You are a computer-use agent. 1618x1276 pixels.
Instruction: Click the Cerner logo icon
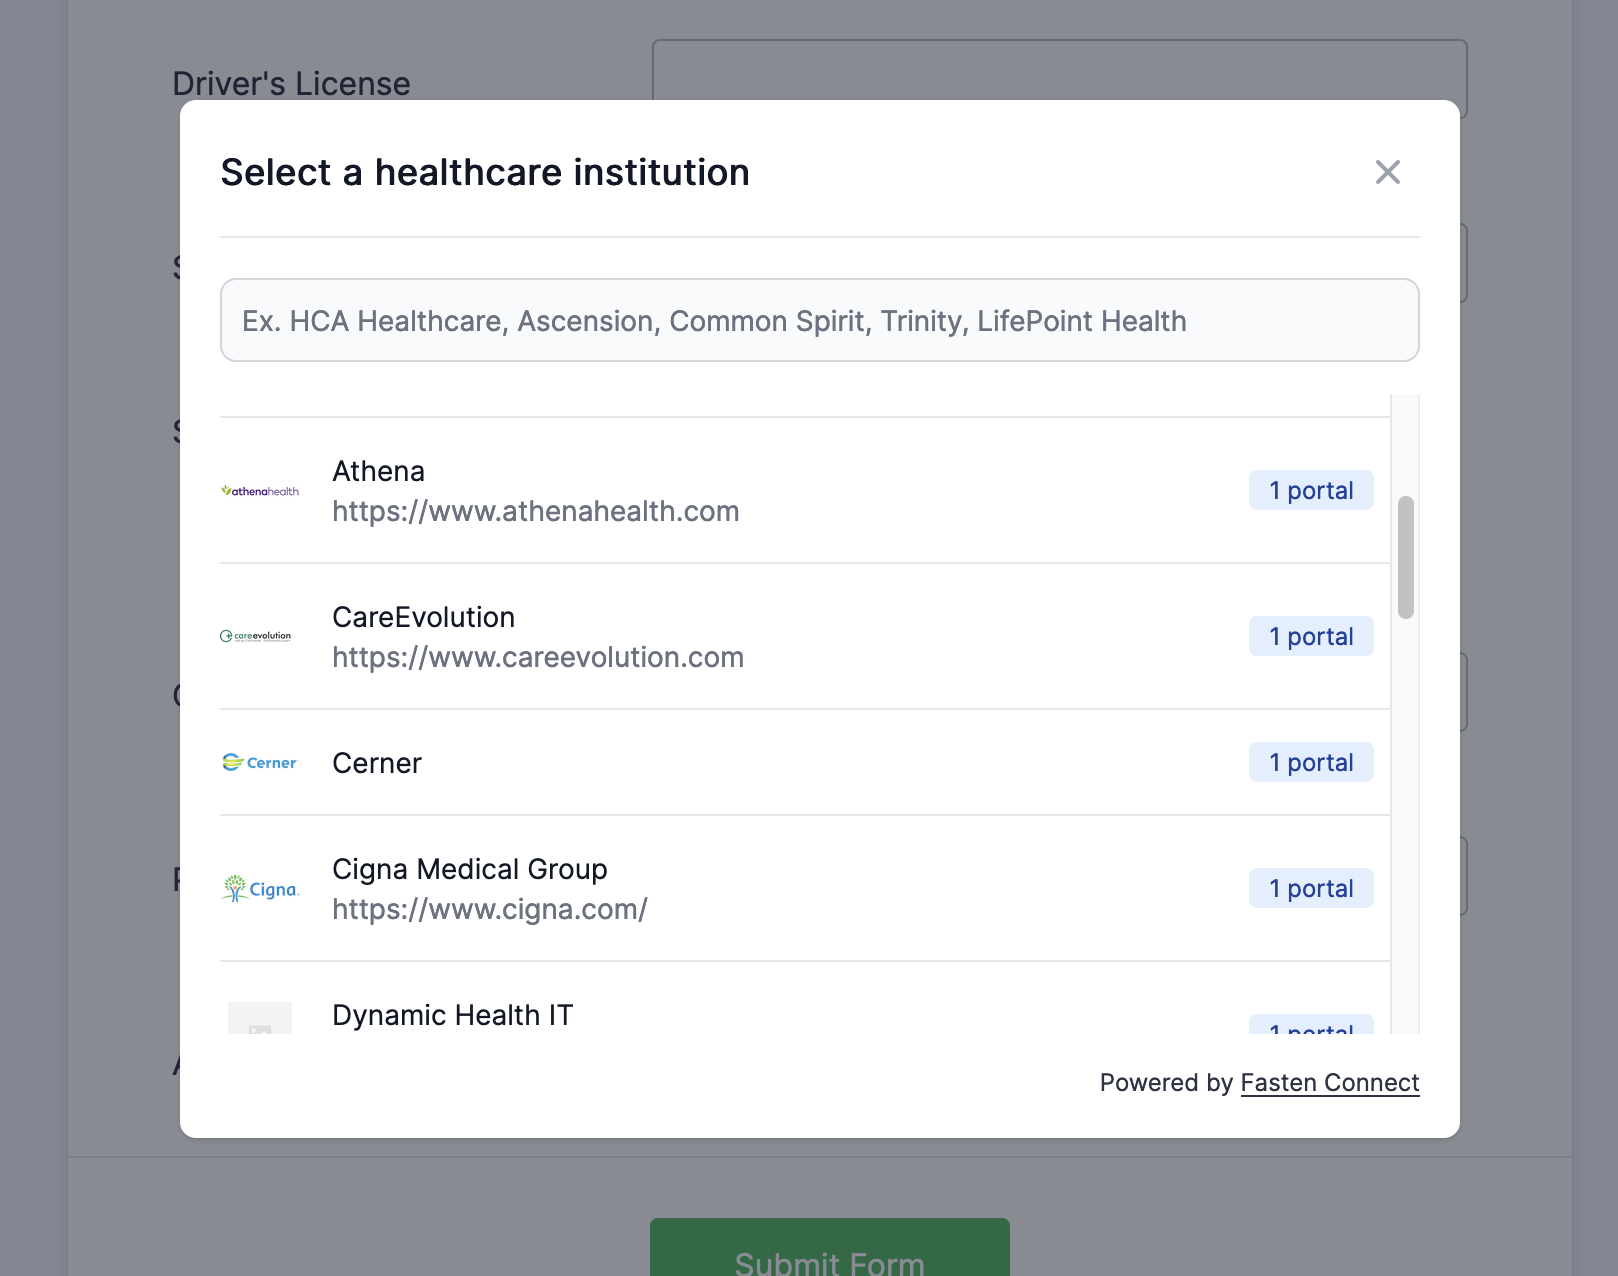click(260, 762)
